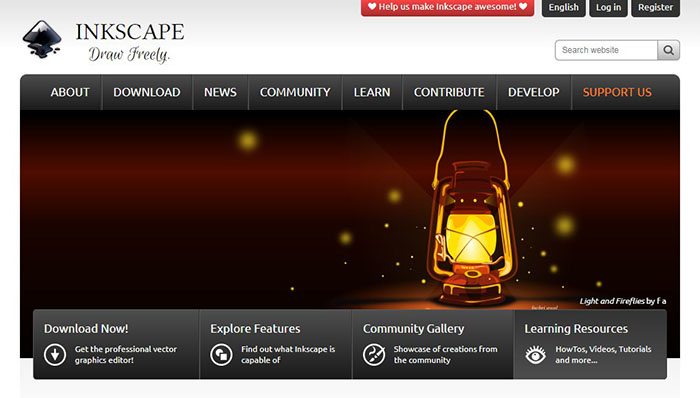700x398 pixels.
Task: Open the English language selector
Action: pos(563,8)
